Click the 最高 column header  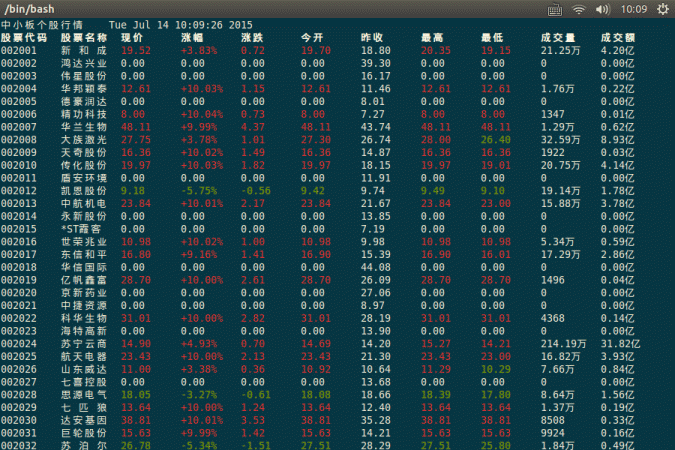[x=432, y=38]
